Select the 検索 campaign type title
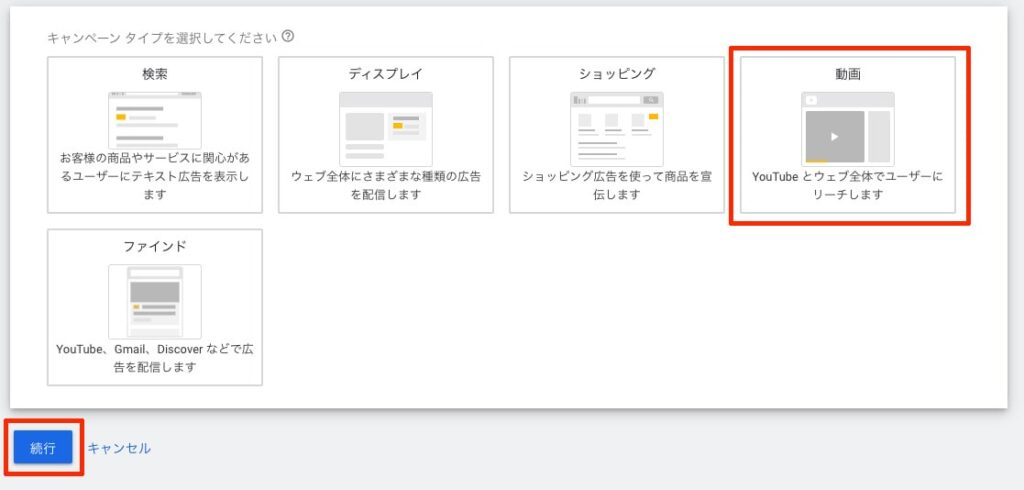The image size is (1024, 490). (155, 74)
